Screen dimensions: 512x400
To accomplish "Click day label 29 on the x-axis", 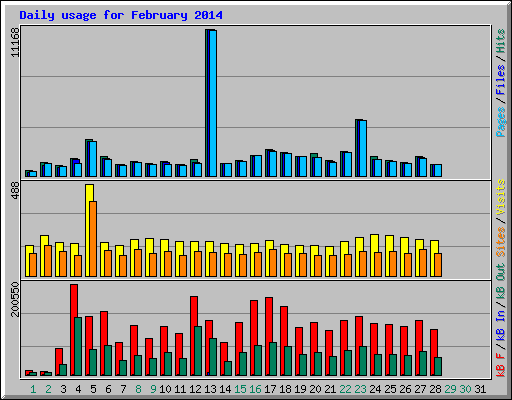I will [x=450, y=389].
